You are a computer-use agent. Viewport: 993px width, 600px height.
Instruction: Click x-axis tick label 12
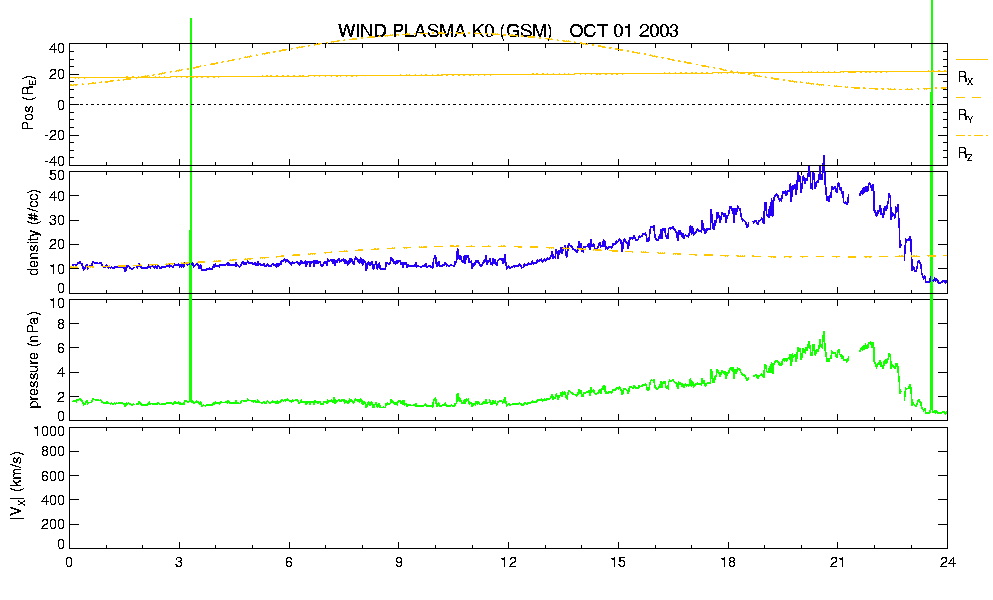509,562
